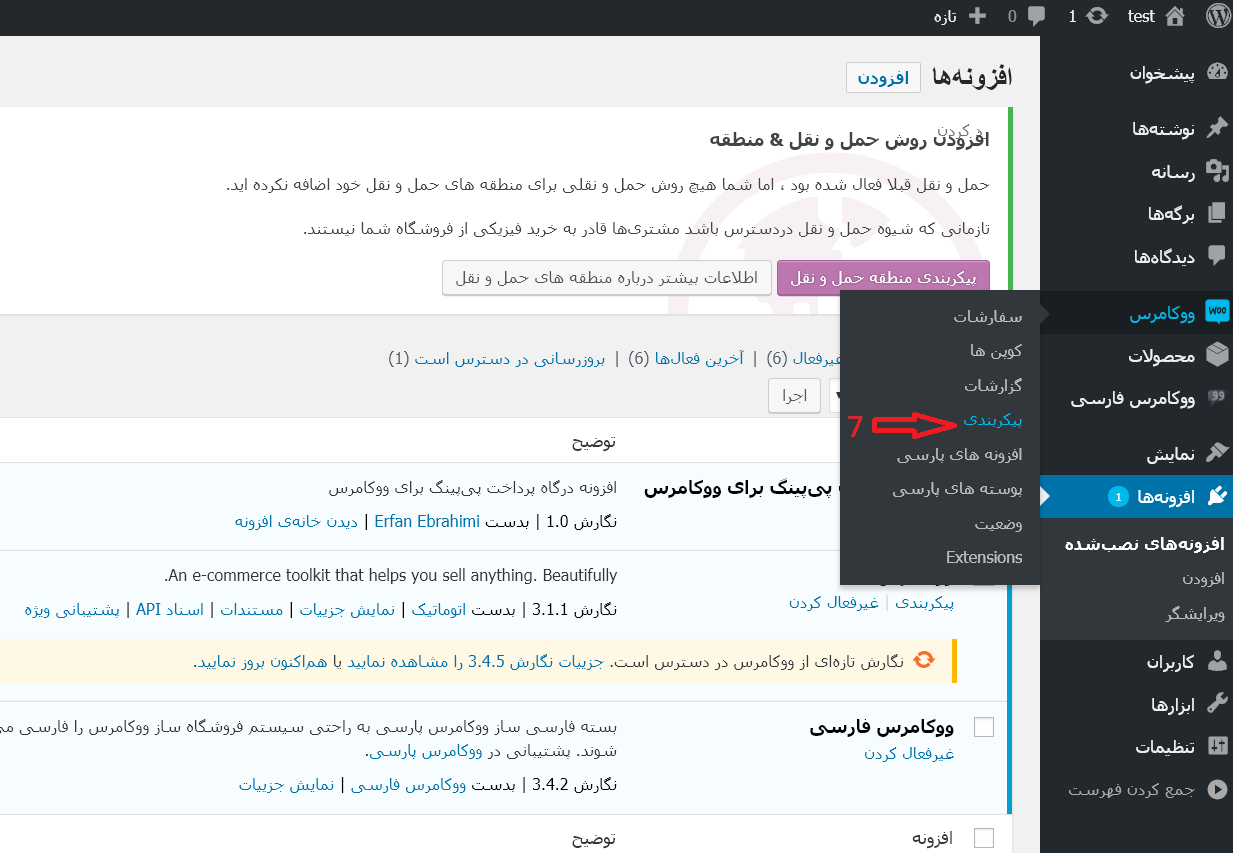
Task: Click هم‌اکنون بروز نمایید update link
Action: 262,661
